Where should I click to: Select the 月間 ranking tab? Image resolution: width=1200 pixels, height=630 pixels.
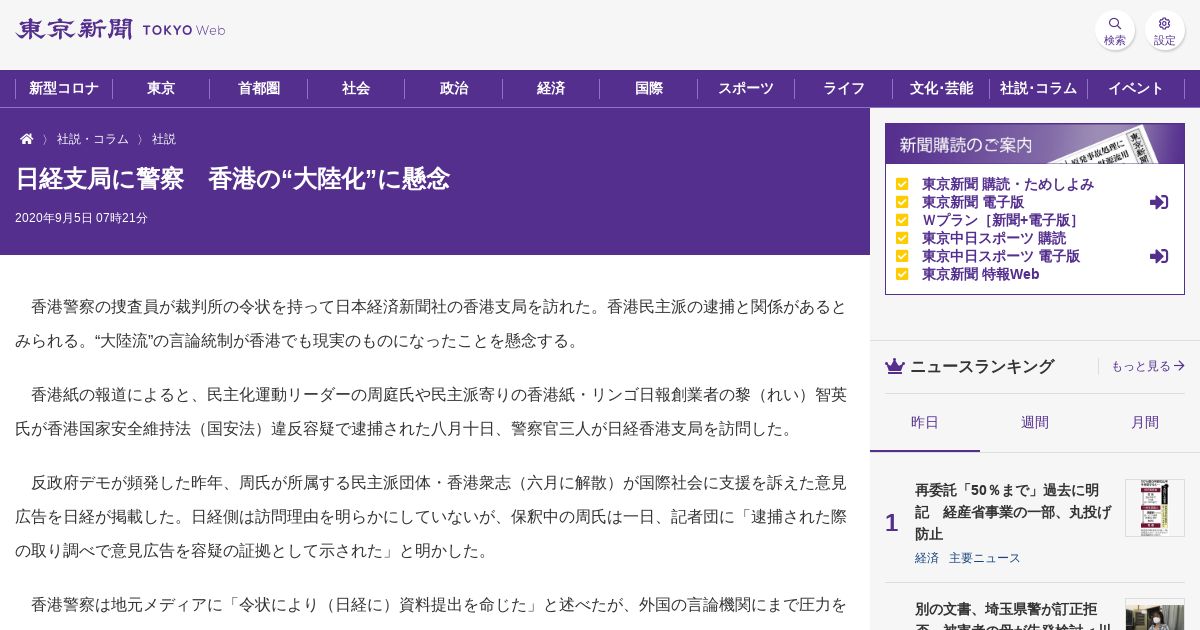point(1145,423)
